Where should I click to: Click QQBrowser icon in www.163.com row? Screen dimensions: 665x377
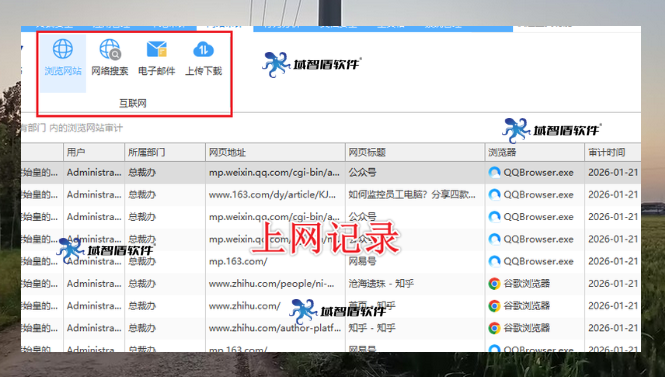click(x=494, y=195)
